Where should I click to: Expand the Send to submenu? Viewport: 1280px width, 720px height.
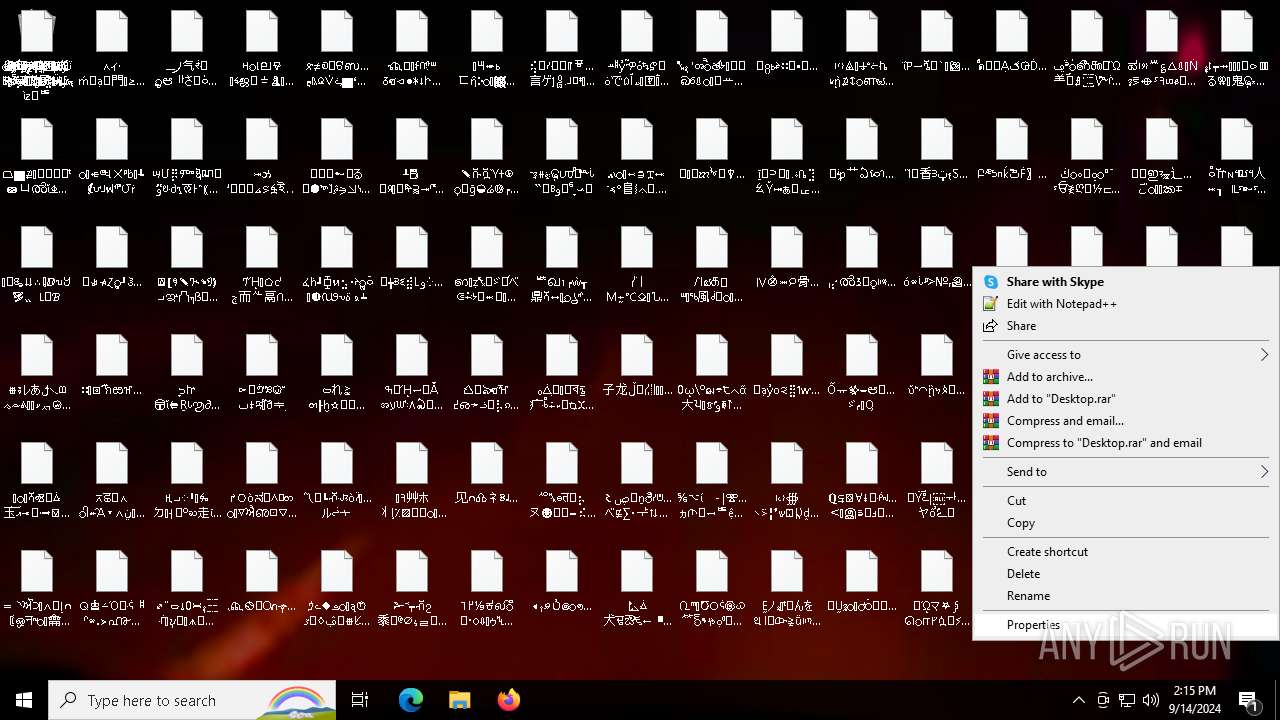[1125, 472]
